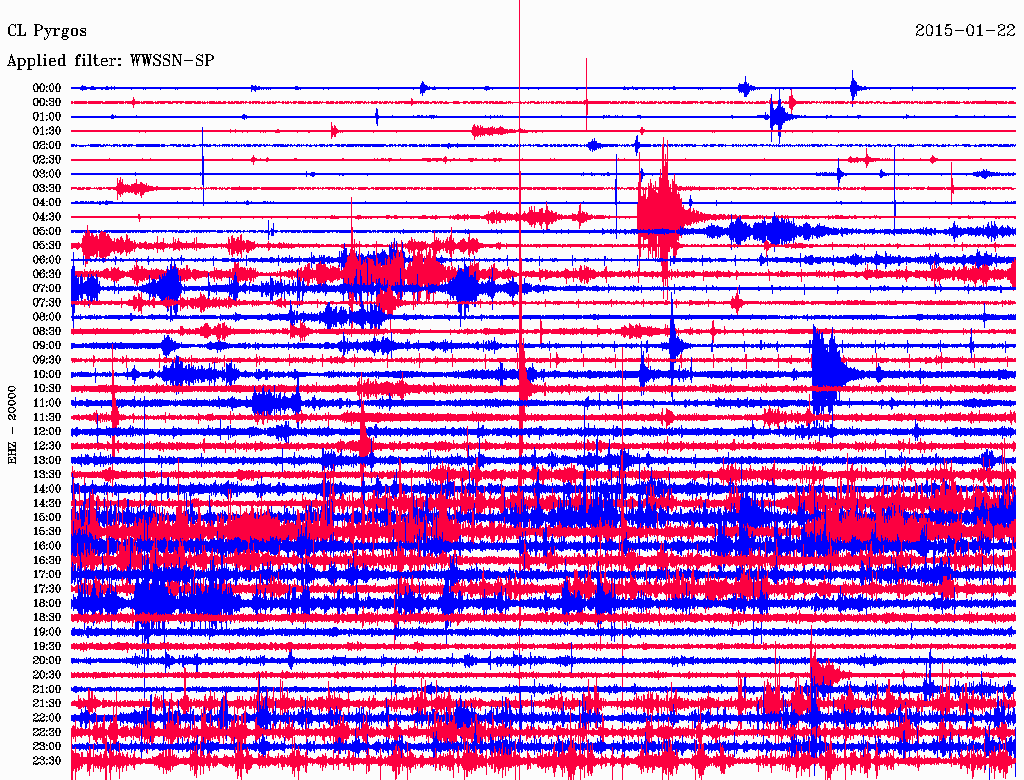Select the 23:00 time row label
The width and height of the screenshot is (1024, 780).
[x=47, y=747]
